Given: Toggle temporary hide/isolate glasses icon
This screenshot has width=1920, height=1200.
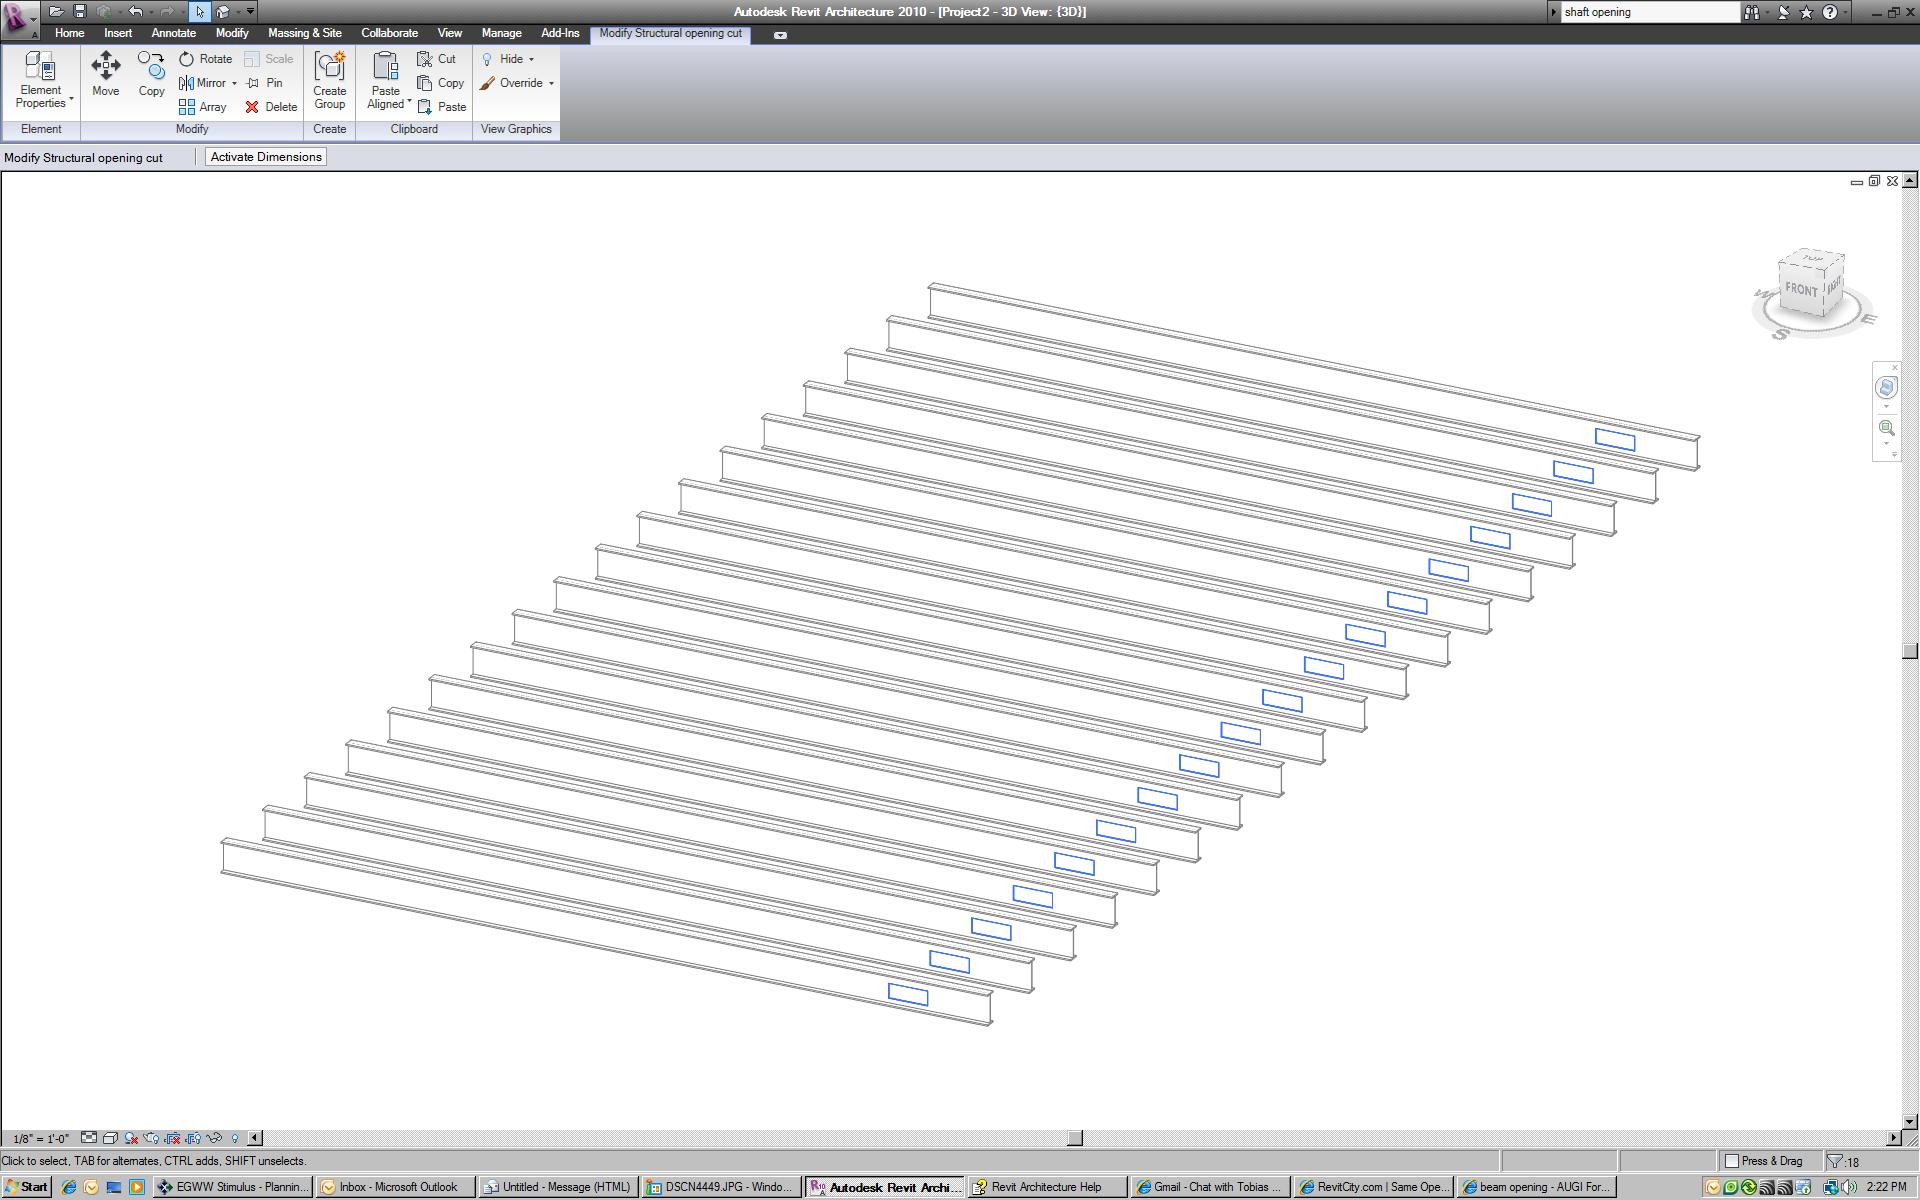Looking at the screenshot, I should coord(214,1138).
